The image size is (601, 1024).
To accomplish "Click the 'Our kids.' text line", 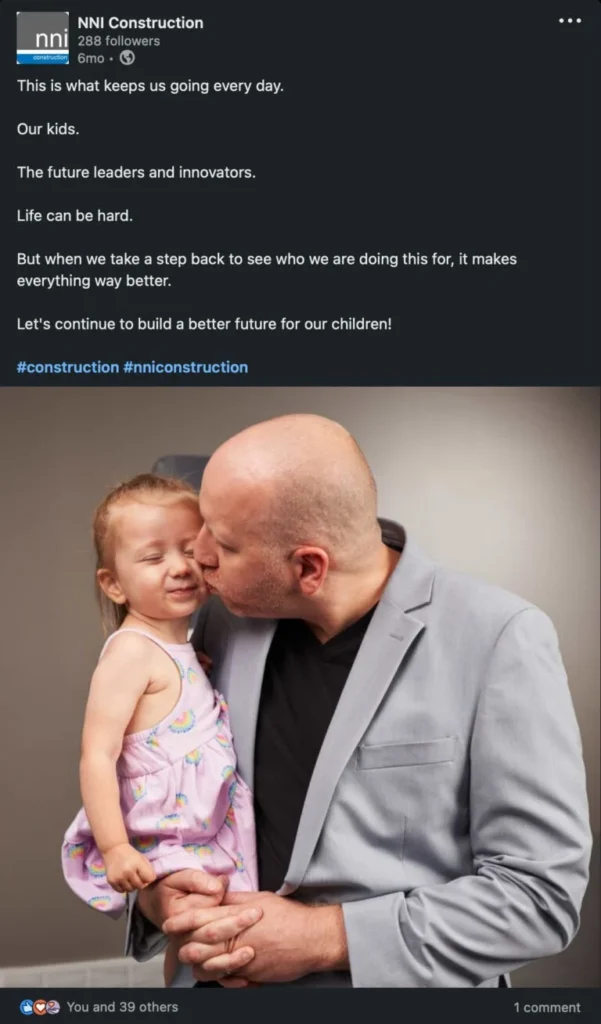I will pyautogui.click(x=48, y=129).
